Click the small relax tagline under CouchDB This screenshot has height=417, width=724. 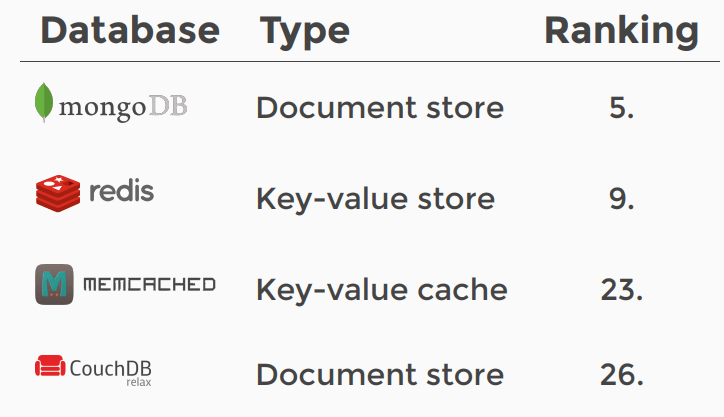[x=138, y=382]
